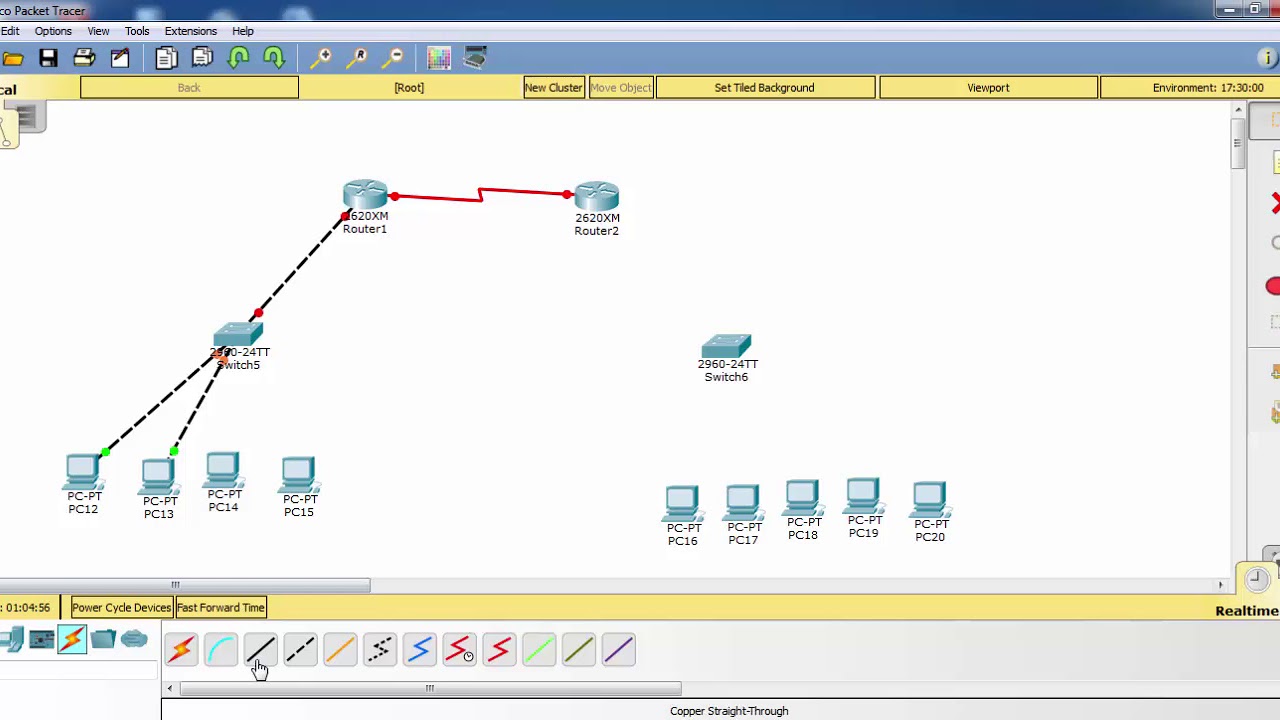Select the Phone zigzag dotted cable
The image size is (1280, 720).
pyautogui.click(x=380, y=651)
